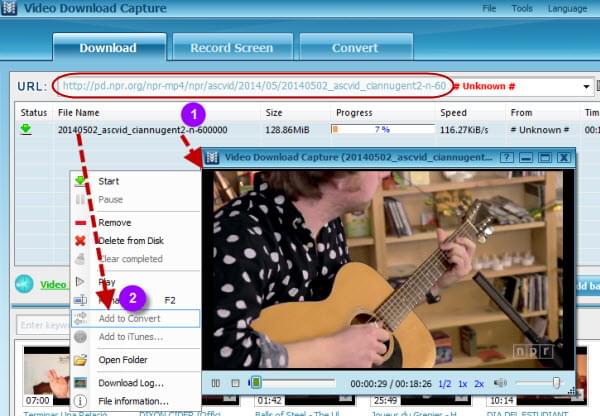Viewport: 600px width, 416px height.
Task: Stop playback with the square button
Action: tap(235, 383)
